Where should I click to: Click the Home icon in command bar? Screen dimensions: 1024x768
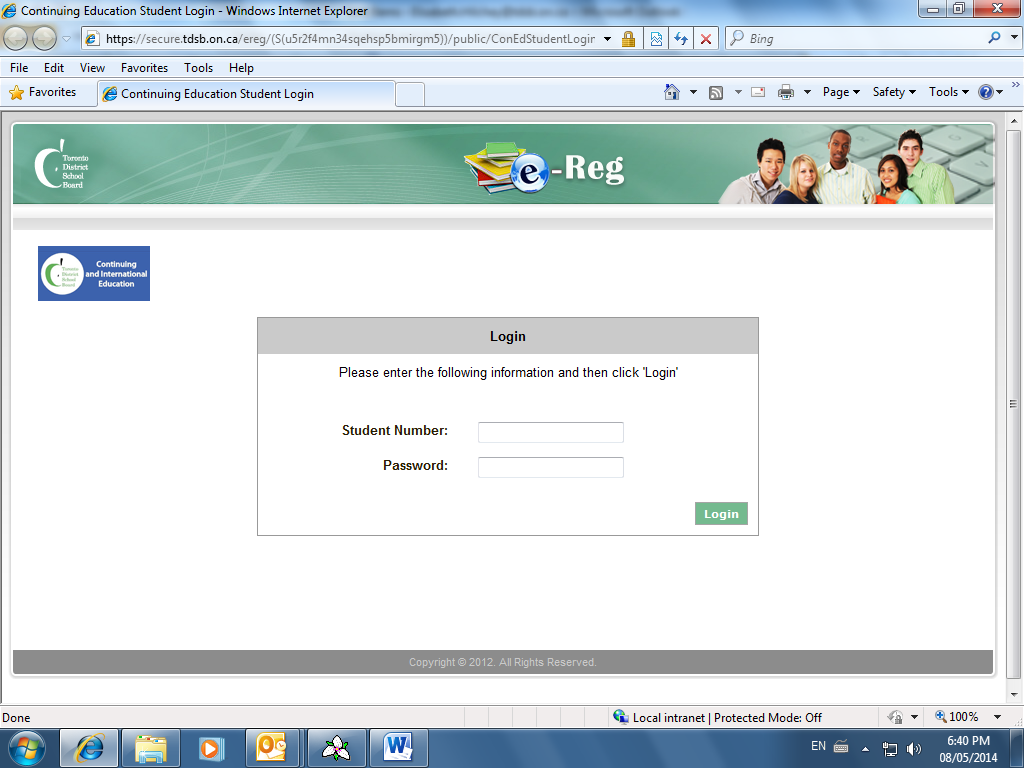pos(672,92)
